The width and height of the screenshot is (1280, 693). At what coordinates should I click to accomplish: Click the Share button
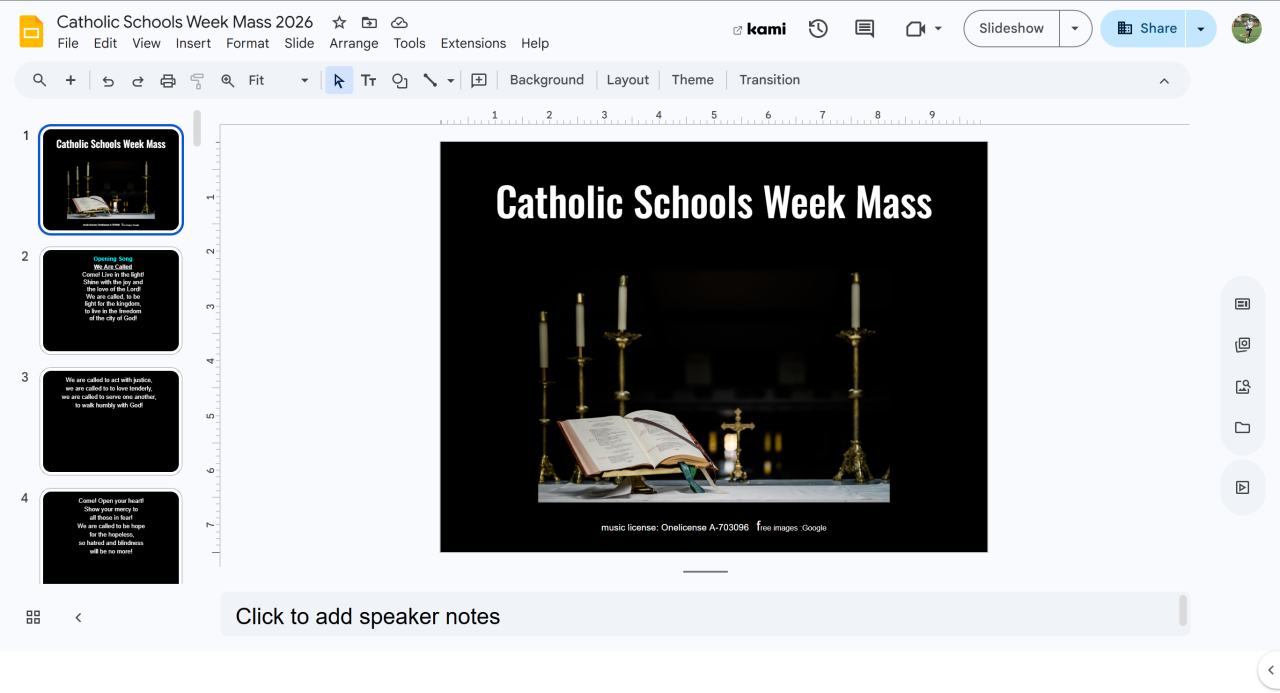(1146, 28)
